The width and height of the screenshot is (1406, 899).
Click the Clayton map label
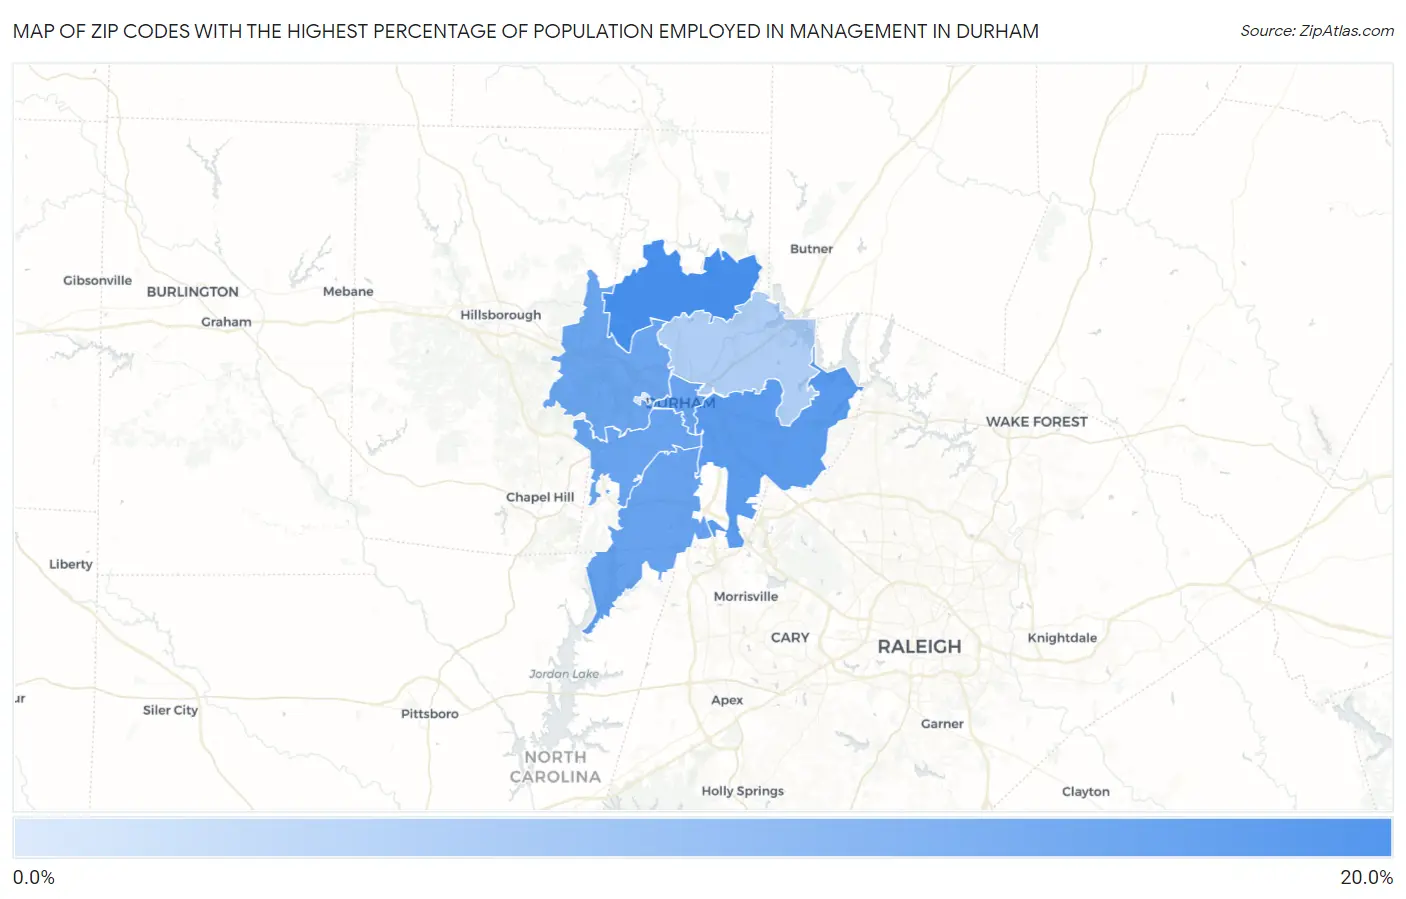(x=1086, y=792)
